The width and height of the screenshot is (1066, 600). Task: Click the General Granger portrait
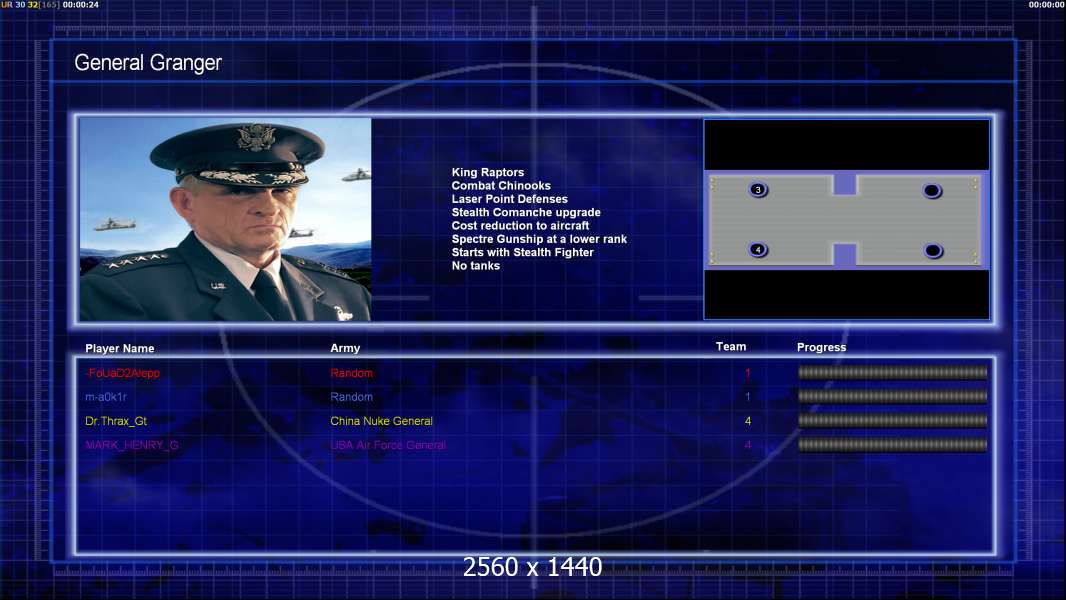[225, 219]
